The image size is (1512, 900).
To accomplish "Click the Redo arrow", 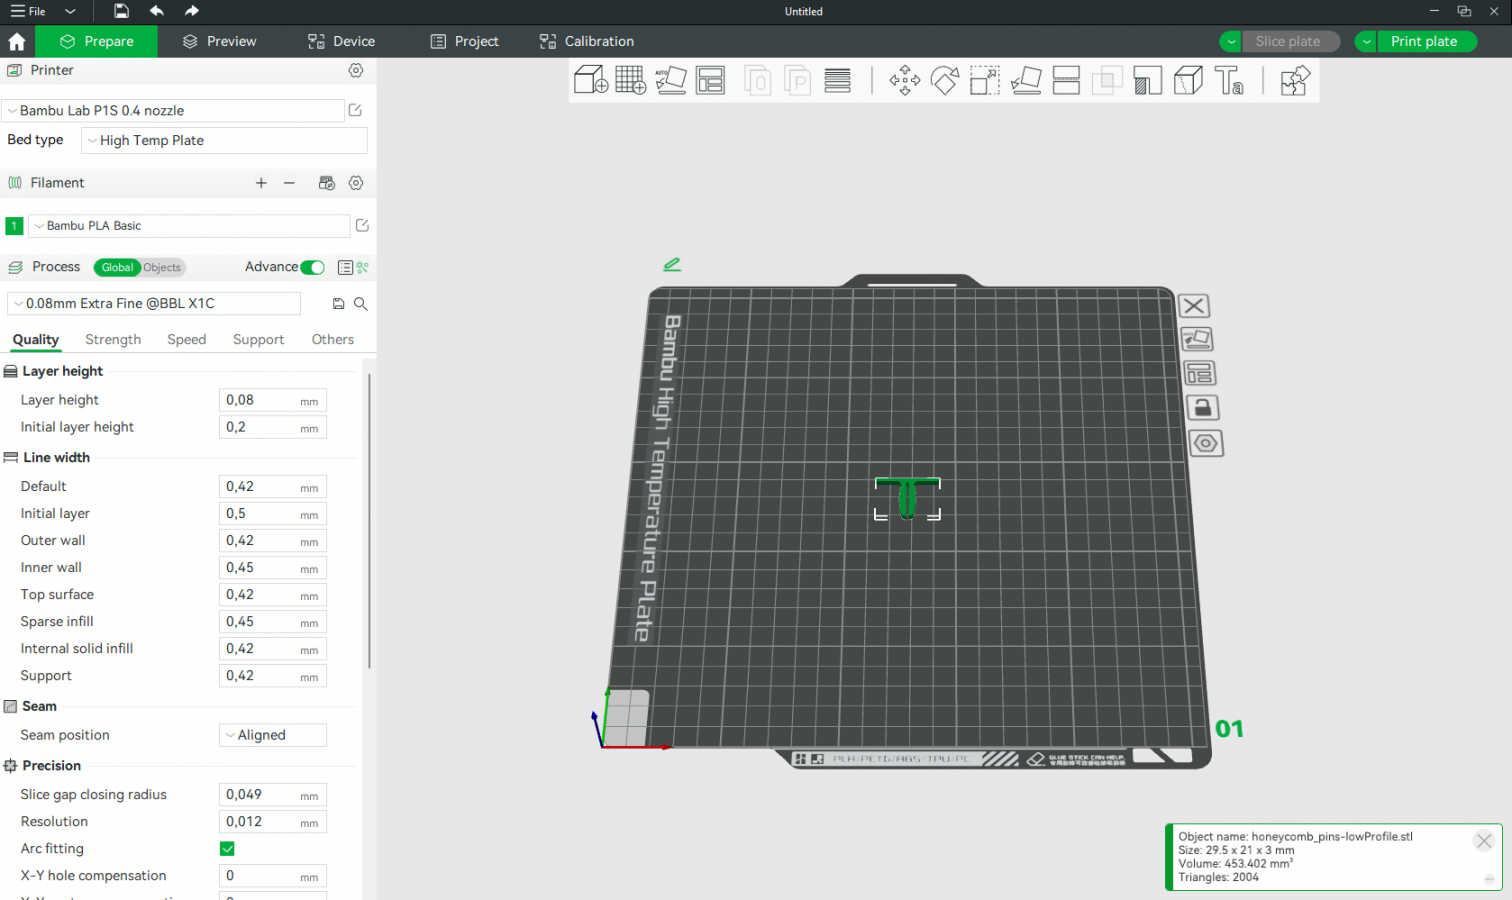I will (x=192, y=11).
